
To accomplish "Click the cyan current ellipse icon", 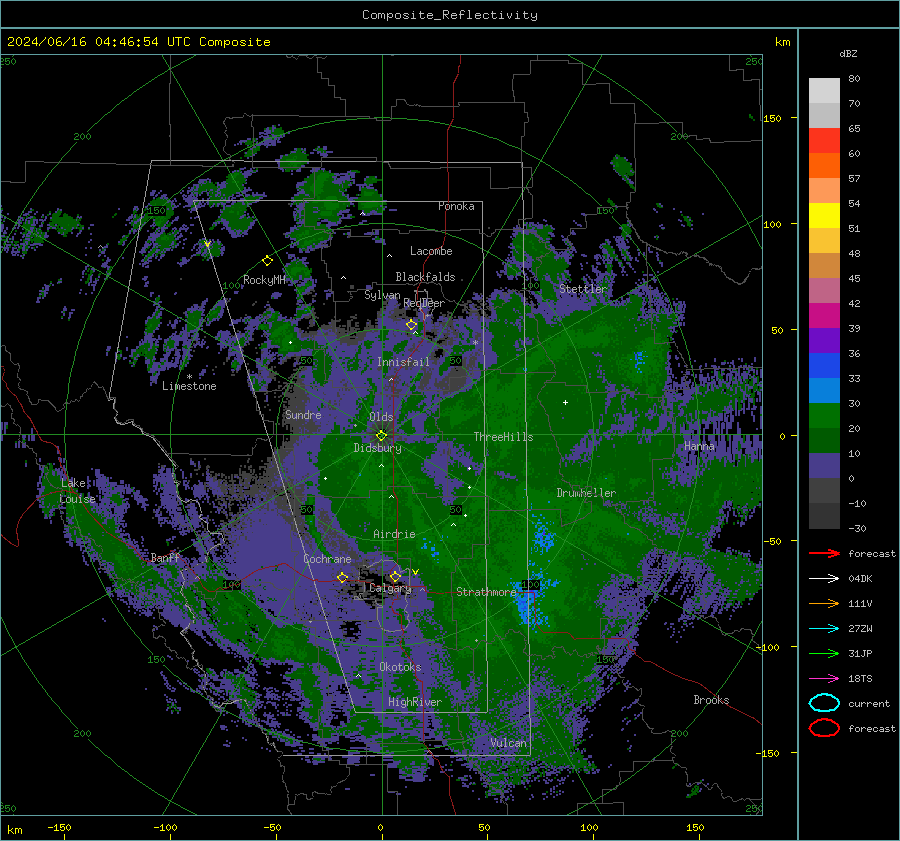I will click(x=824, y=703).
